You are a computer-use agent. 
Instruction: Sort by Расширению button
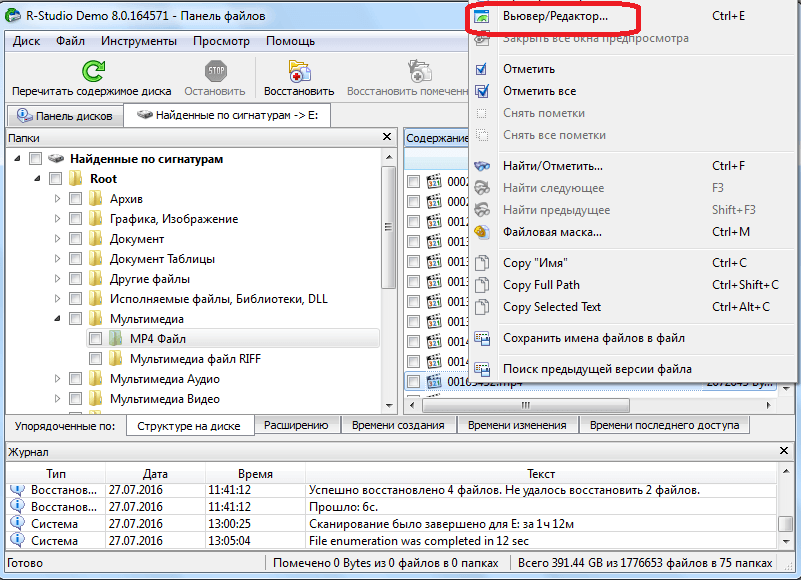[x=295, y=425]
